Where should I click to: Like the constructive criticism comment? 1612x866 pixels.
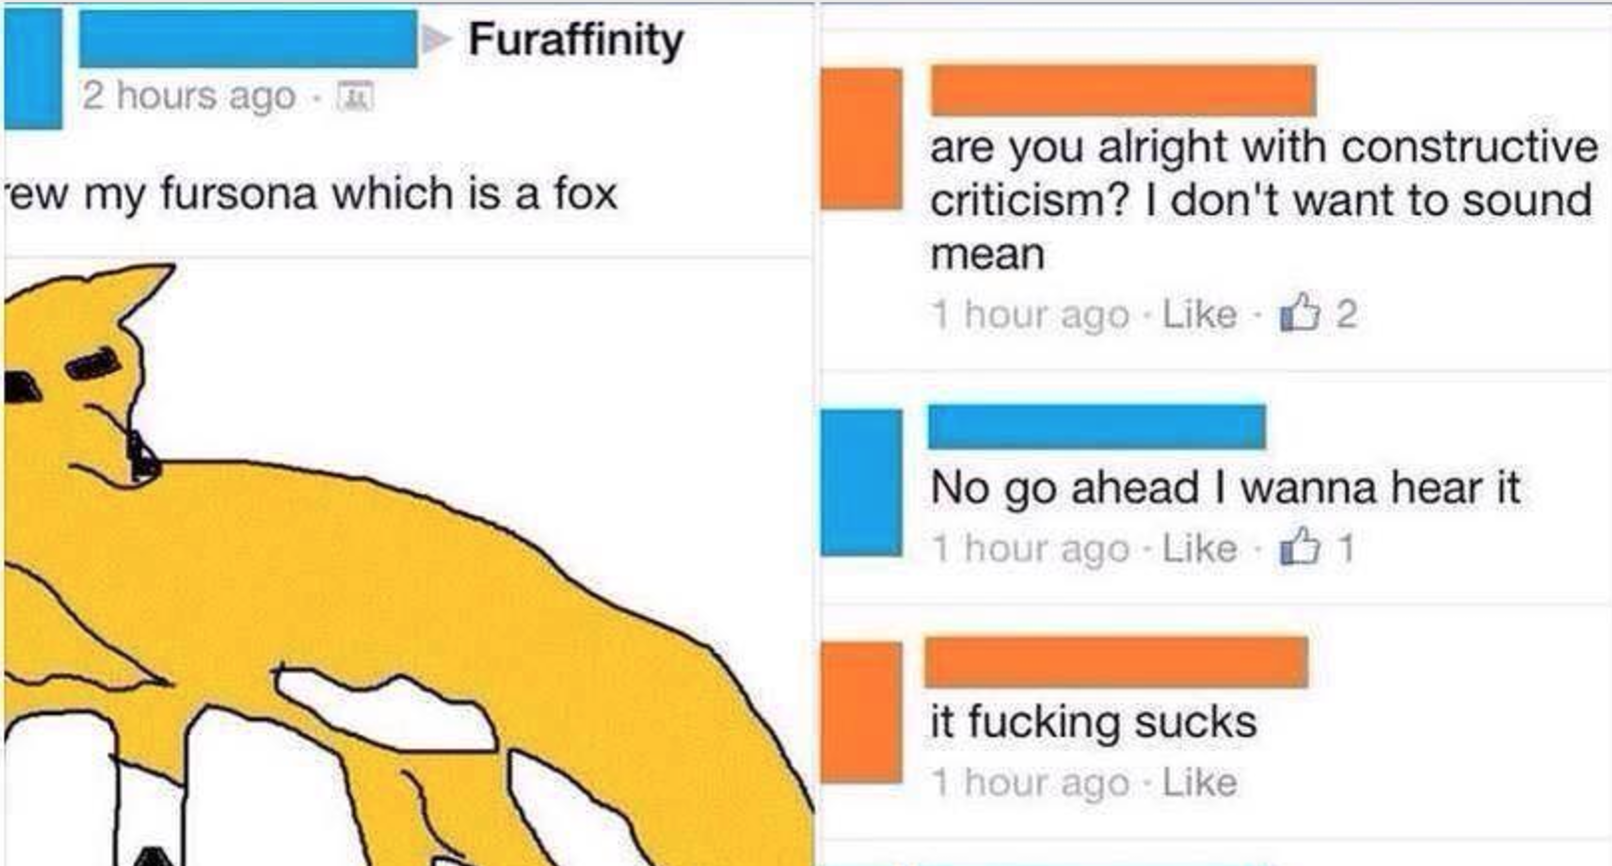[x=1199, y=315]
